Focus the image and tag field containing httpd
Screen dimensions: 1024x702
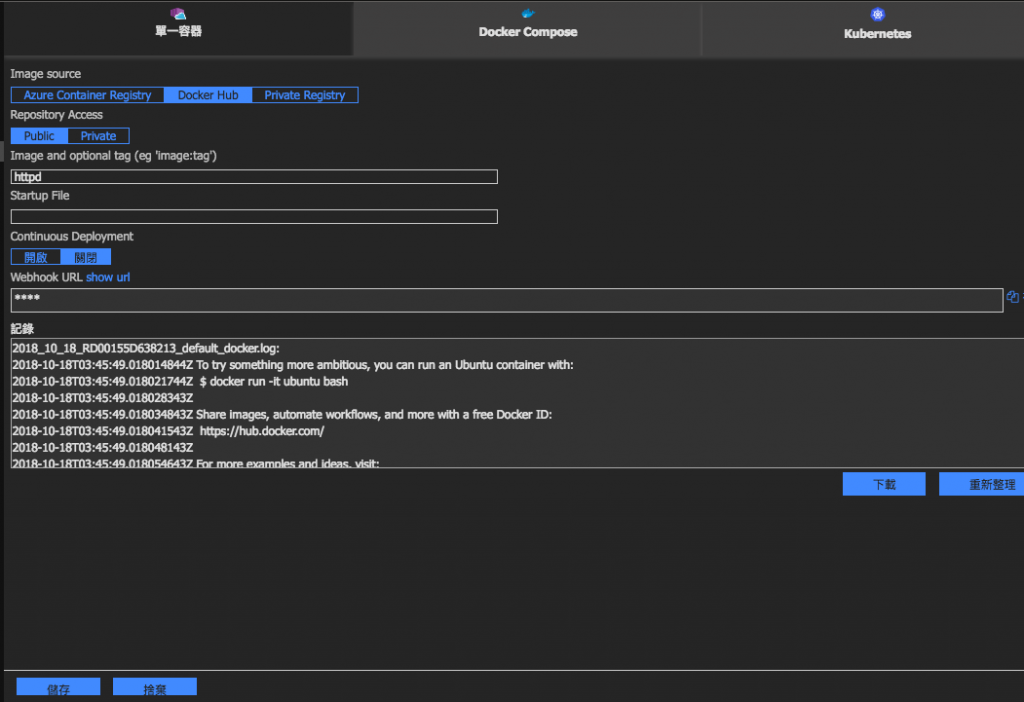[x=254, y=176]
